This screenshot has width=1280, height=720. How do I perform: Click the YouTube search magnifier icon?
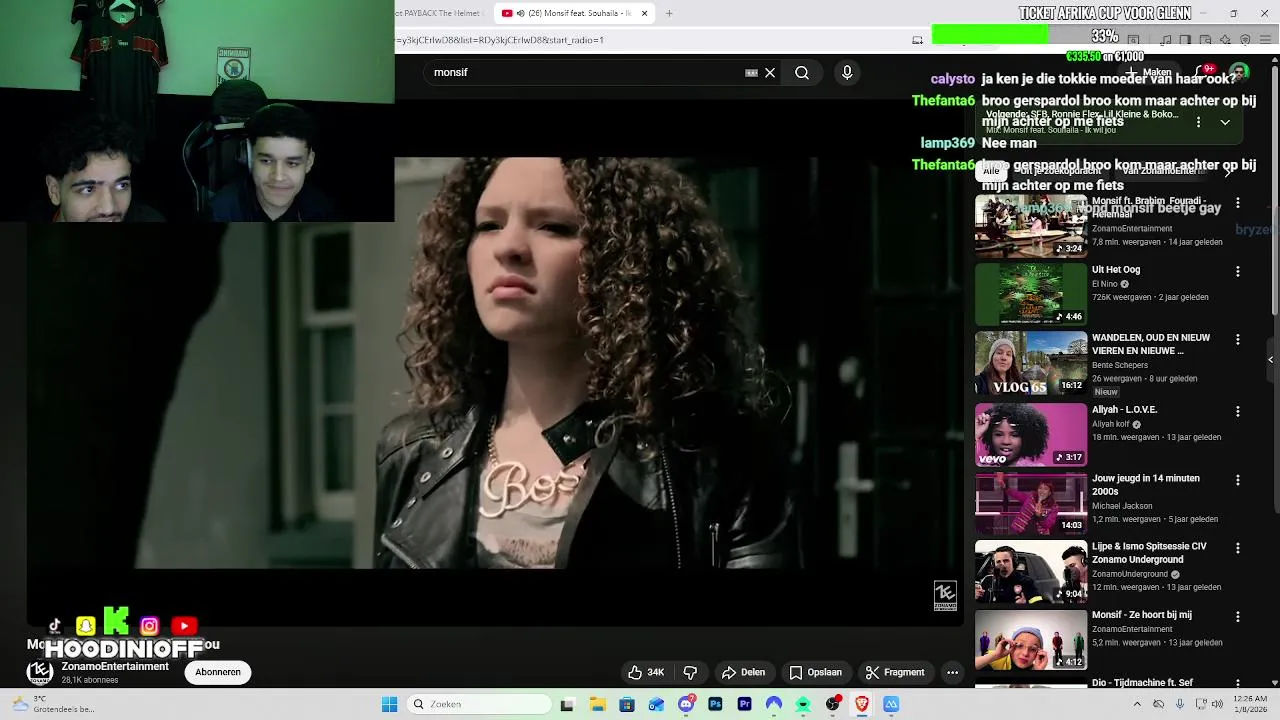[x=802, y=72]
